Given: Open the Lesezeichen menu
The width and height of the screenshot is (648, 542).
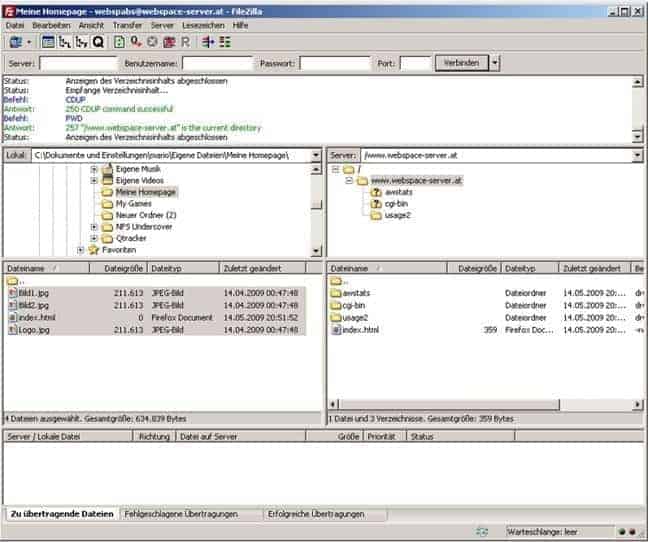Looking at the screenshot, I should point(203,24).
